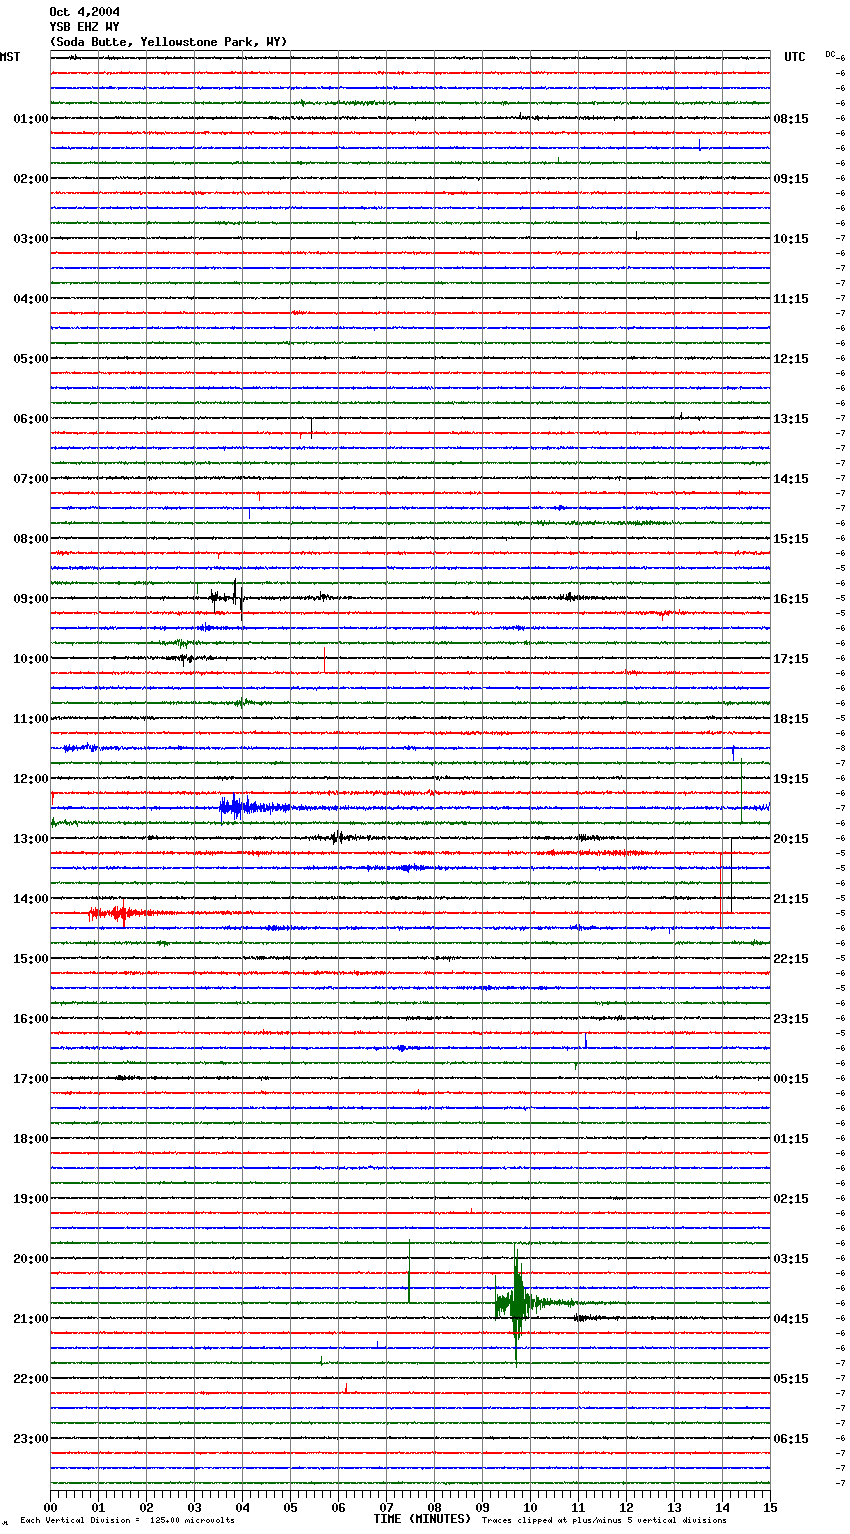Select the 13:00 MST row label
850x1534 pixels.
pos(30,839)
